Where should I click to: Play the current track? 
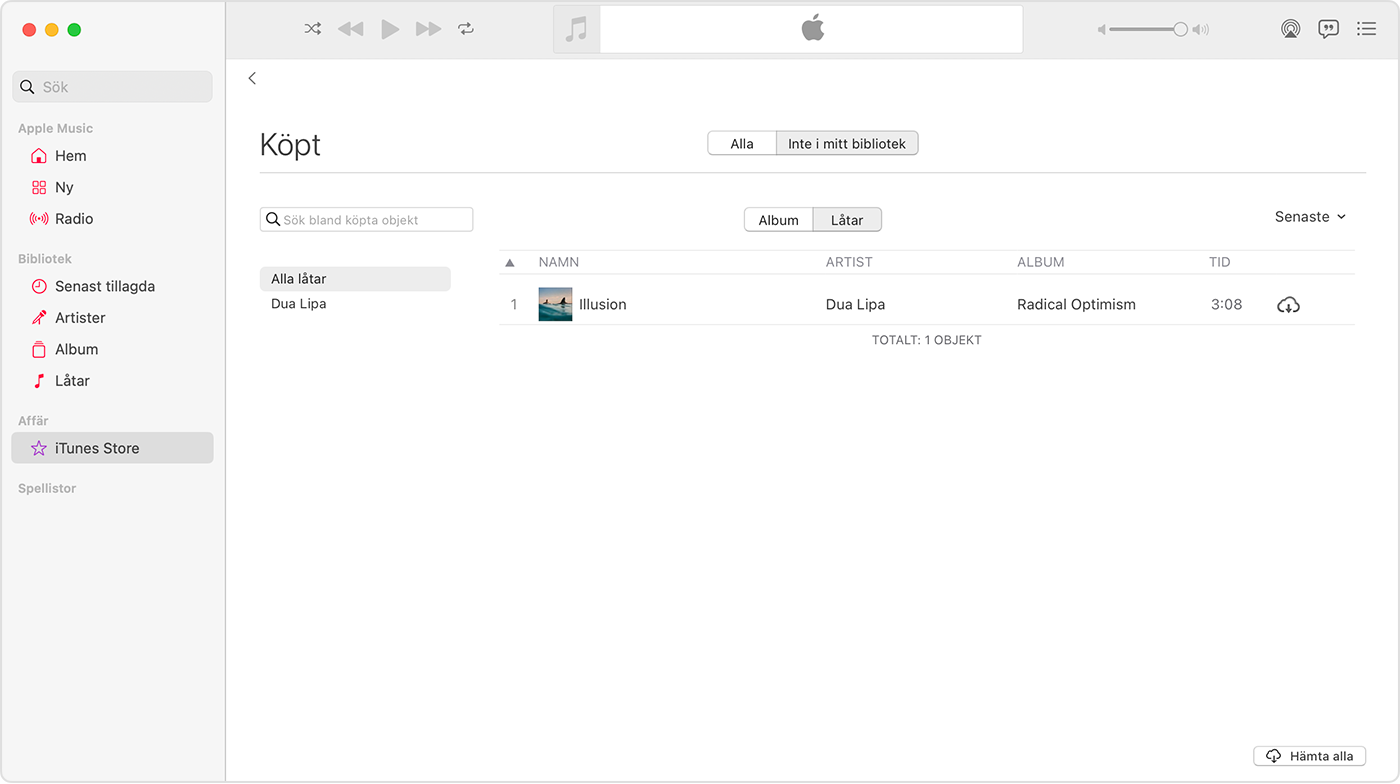pos(390,29)
